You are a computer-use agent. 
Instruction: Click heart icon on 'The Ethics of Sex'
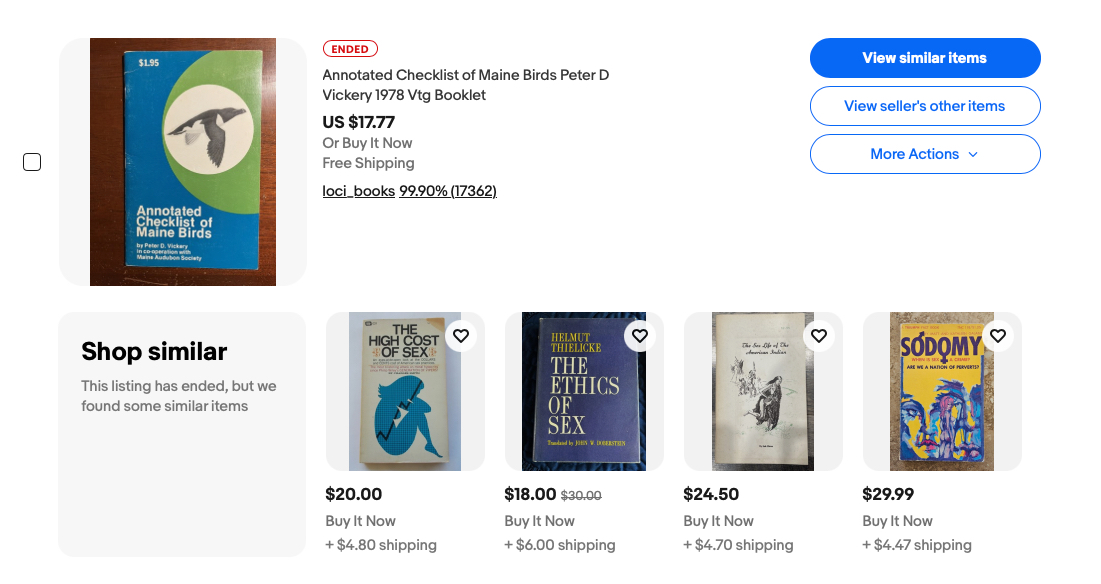pyautogui.click(x=640, y=336)
